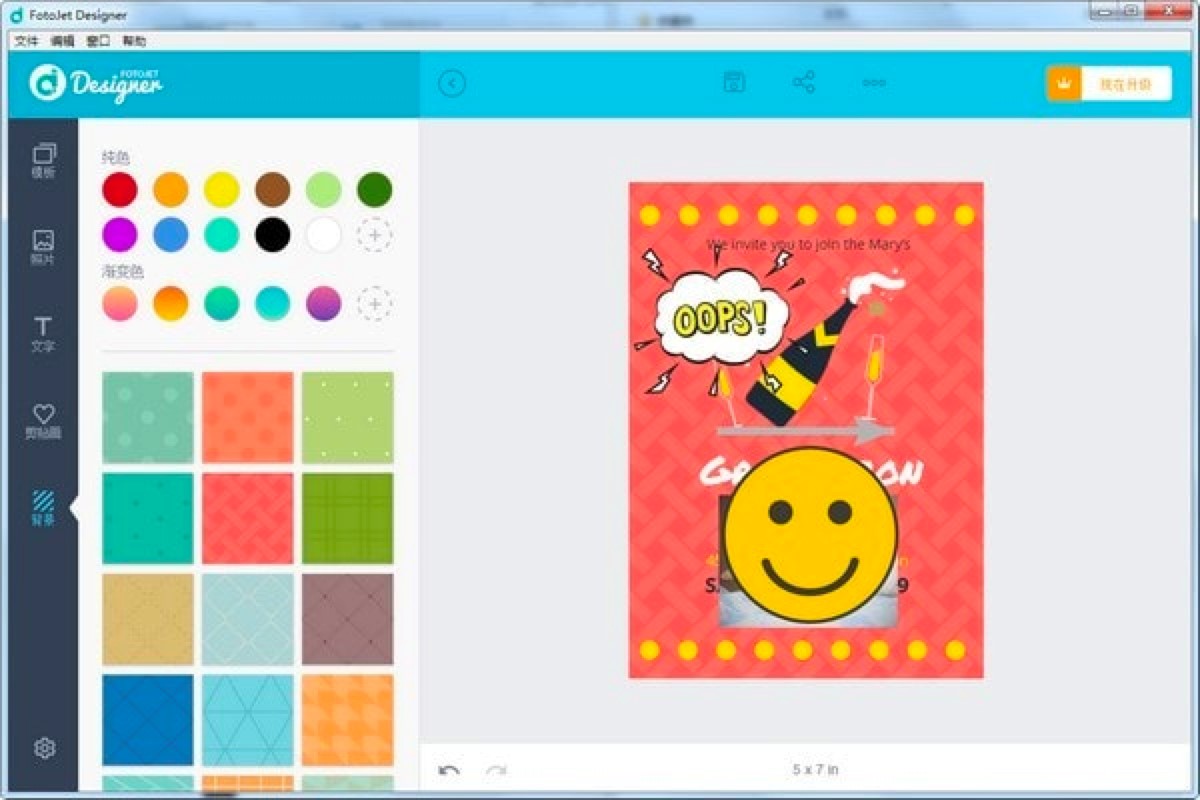Add a custom gradient with the plus circle
Viewport: 1200px width, 800px height.
[375, 305]
